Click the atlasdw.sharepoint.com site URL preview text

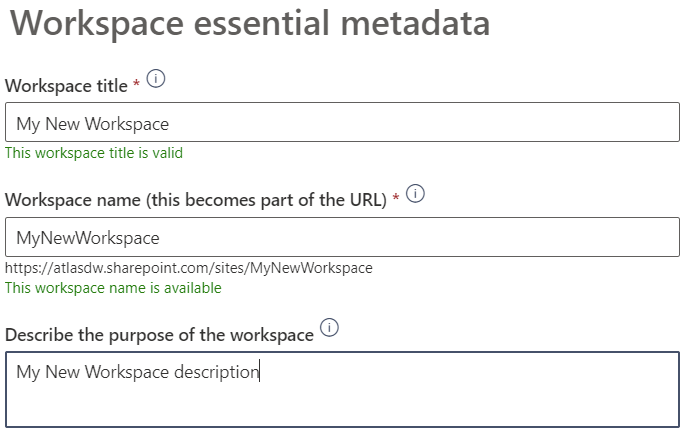point(189,267)
